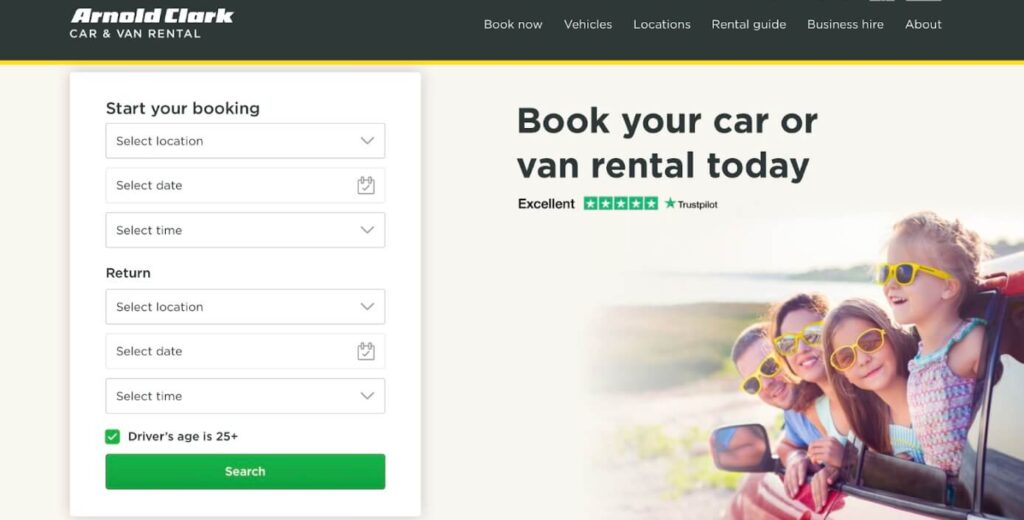
Task: Click the green Search button
Action: point(246,472)
